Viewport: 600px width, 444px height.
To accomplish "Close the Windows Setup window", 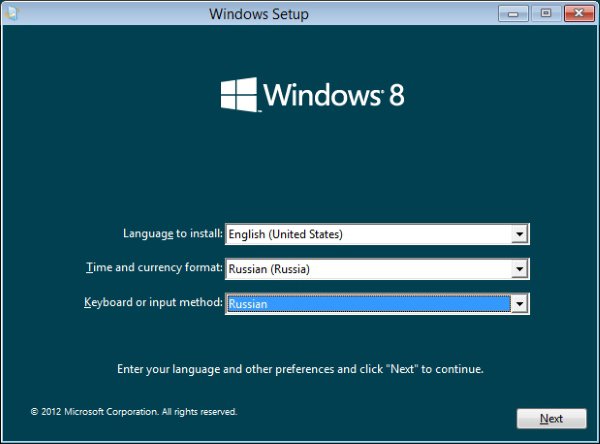I will pos(576,13).
